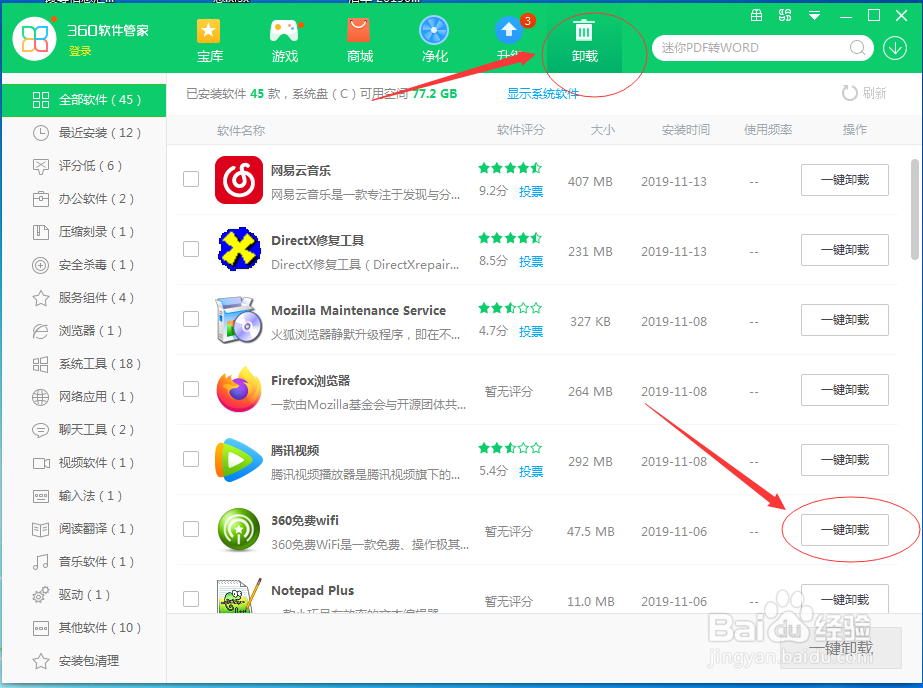923x688 pixels.
Task: Open the 商城 shopping bag tab
Action: 360,41
